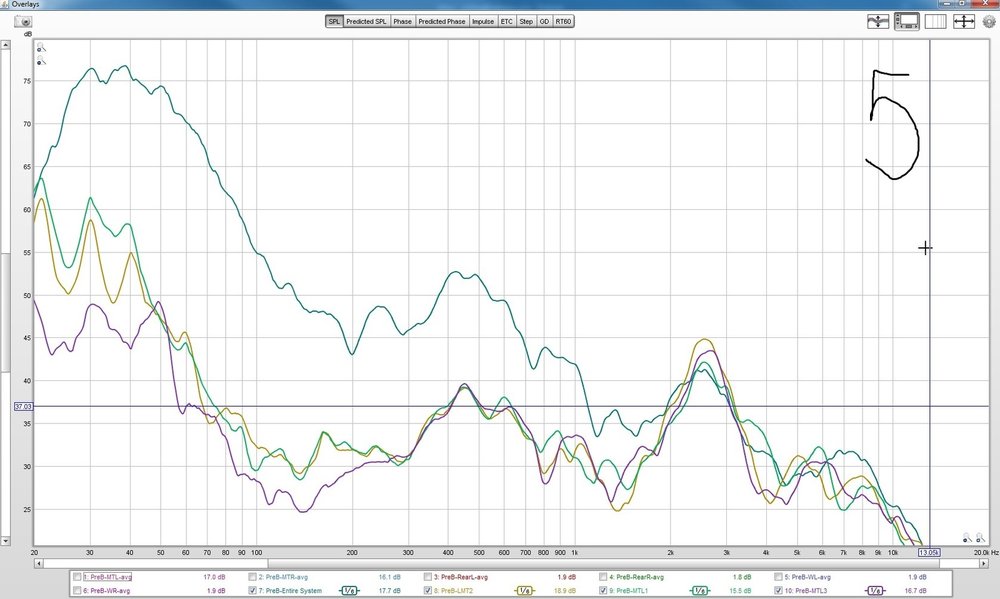This screenshot has height=599, width=1000.
Task: Toggle the scrollbars display toolbar icon
Action: (907, 21)
